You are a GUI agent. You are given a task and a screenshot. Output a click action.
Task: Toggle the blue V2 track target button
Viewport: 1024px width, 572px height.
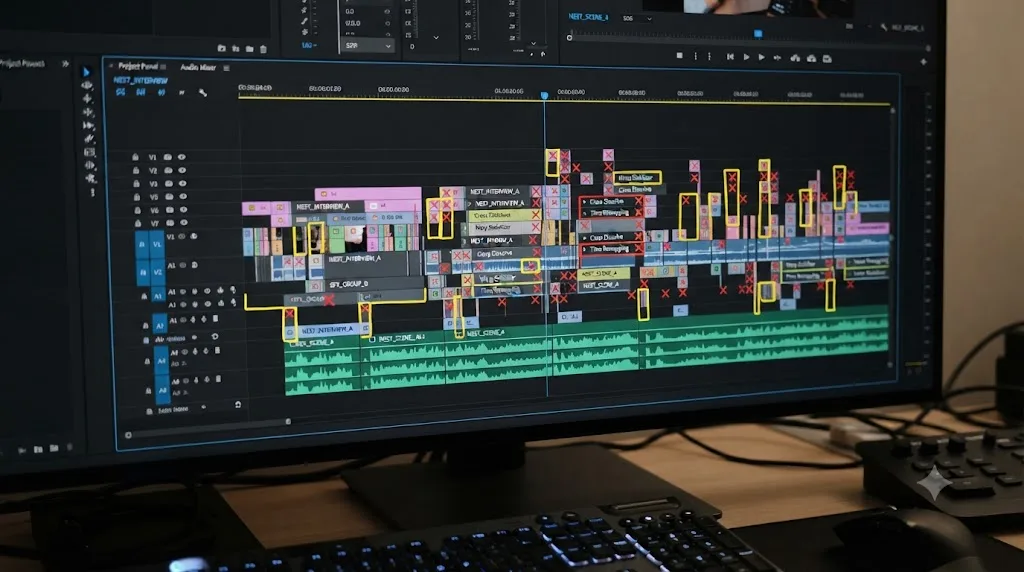[157, 272]
